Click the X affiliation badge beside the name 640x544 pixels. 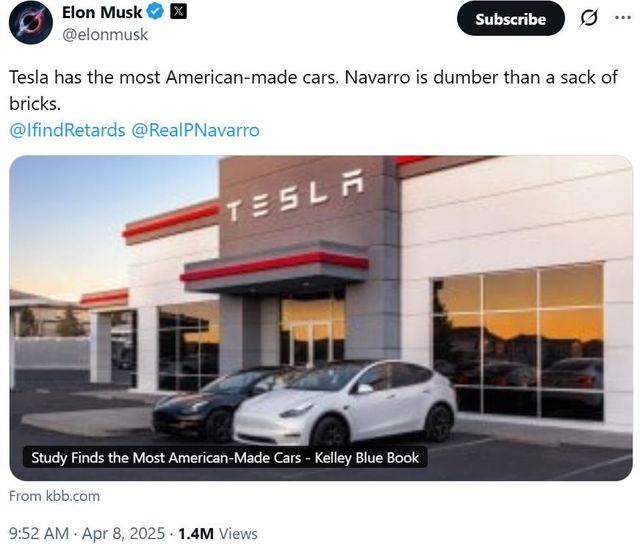(x=178, y=13)
